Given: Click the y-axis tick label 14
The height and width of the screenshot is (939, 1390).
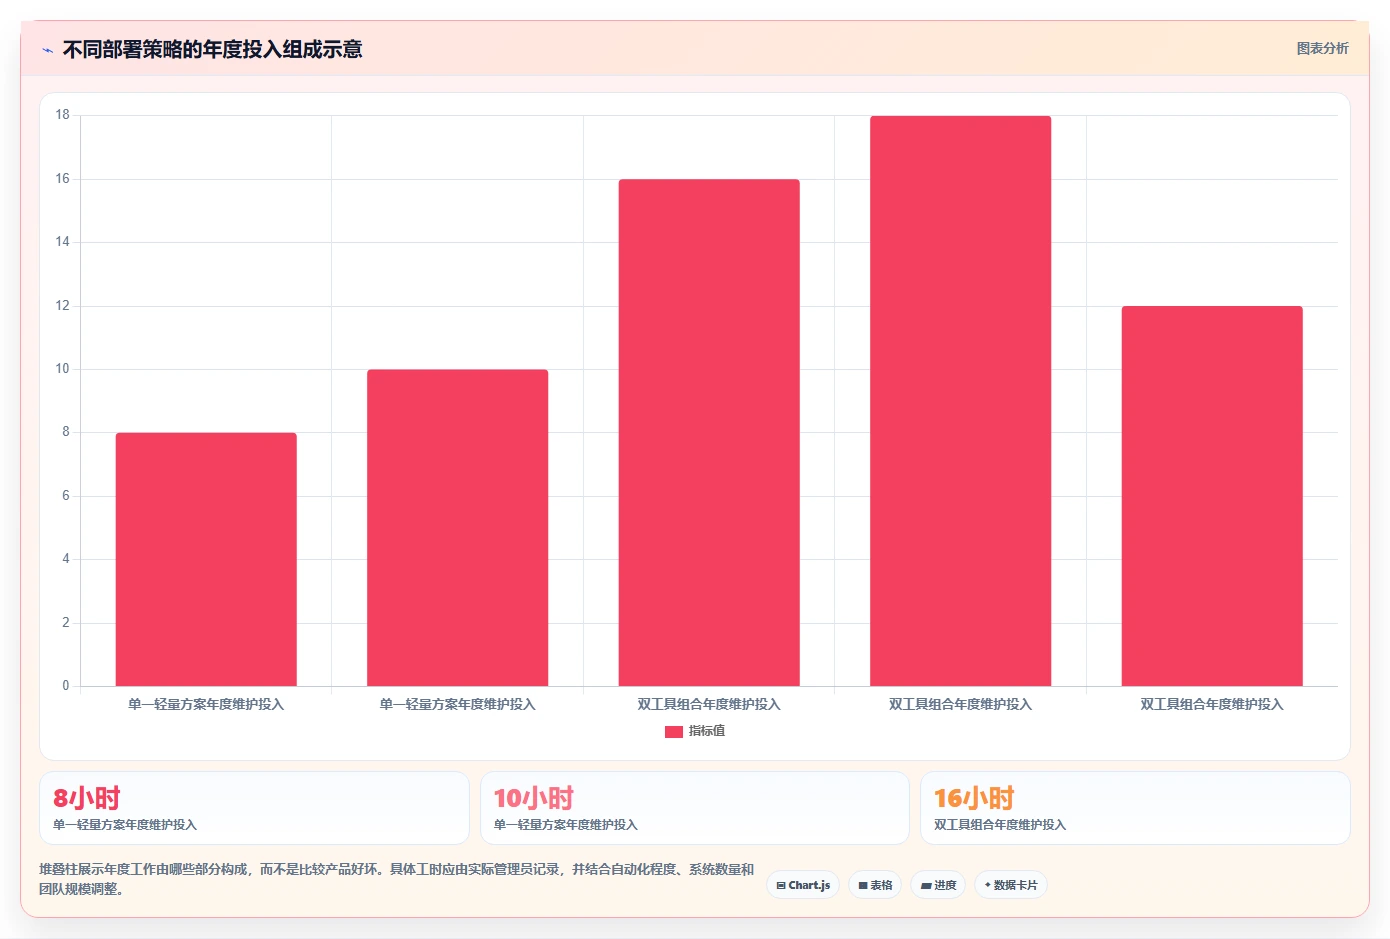Looking at the screenshot, I should point(62,242).
